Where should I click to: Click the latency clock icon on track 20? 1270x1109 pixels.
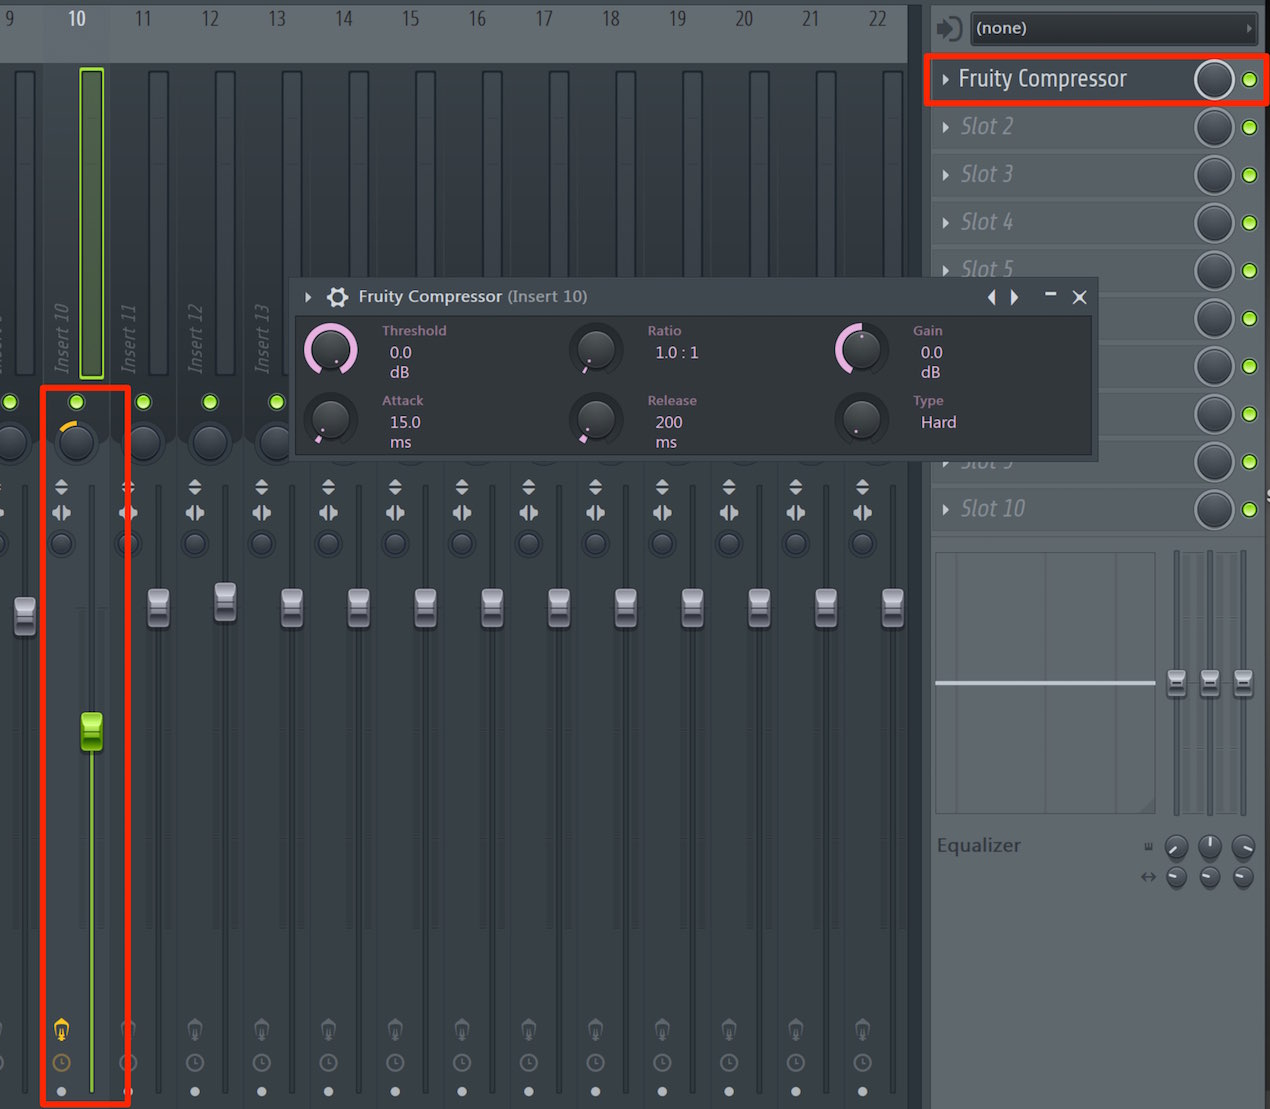[x=729, y=1063]
